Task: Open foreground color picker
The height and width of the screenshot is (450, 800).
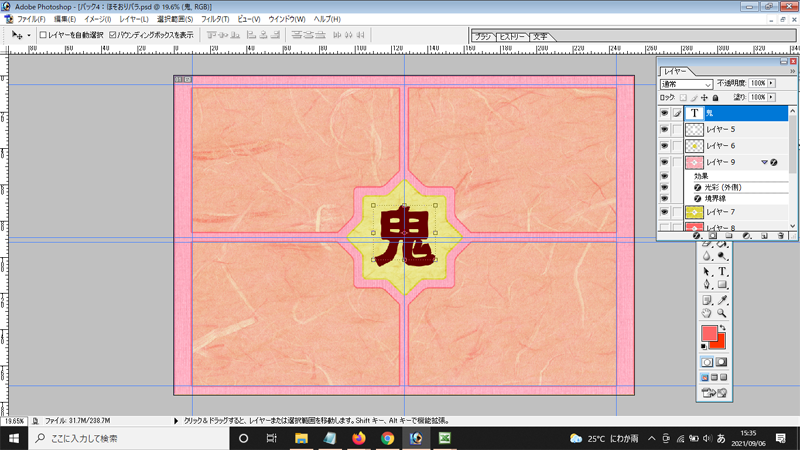Action: 709,333
